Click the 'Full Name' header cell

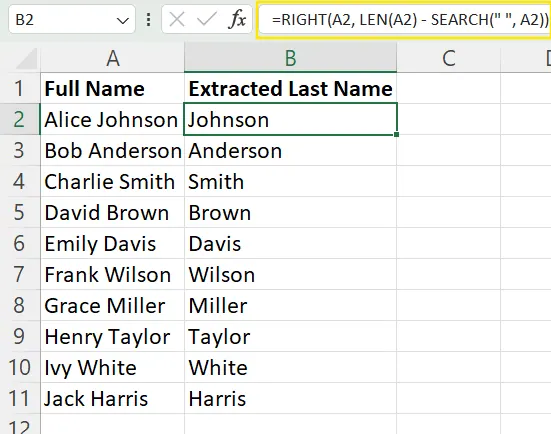pos(112,88)
